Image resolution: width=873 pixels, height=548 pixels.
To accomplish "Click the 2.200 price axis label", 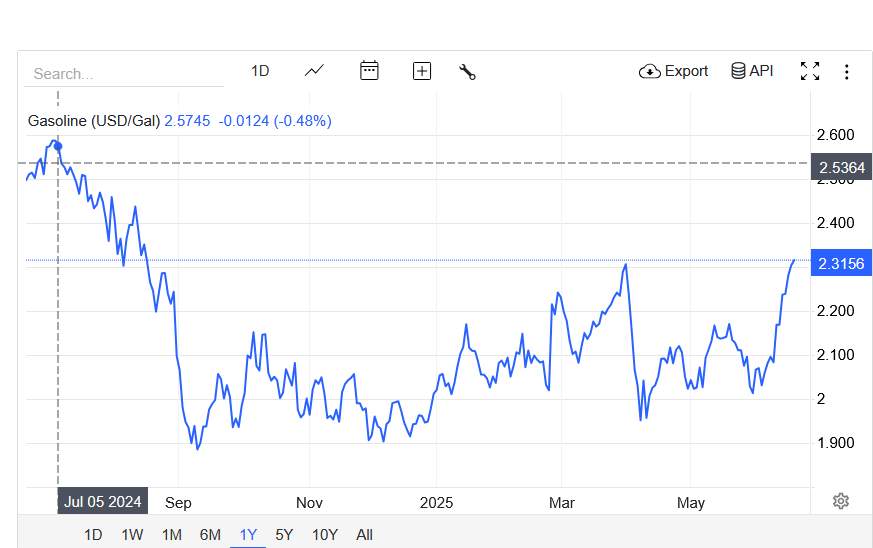I will coord(835,311).
